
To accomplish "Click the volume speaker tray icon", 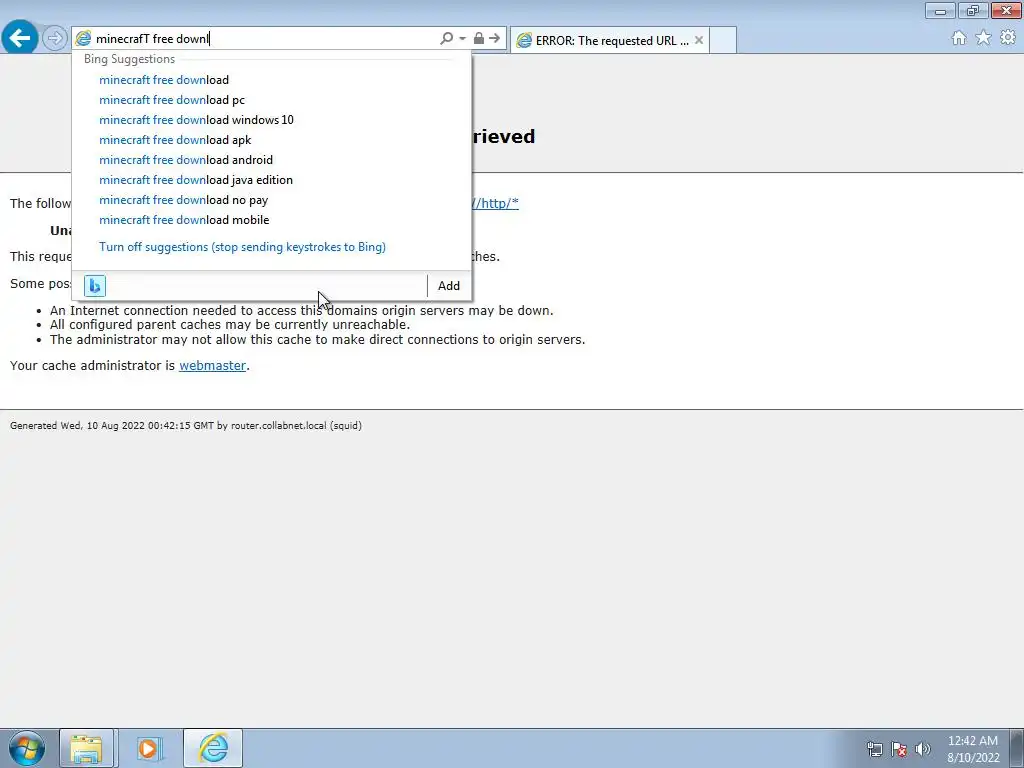I will 922,748.
